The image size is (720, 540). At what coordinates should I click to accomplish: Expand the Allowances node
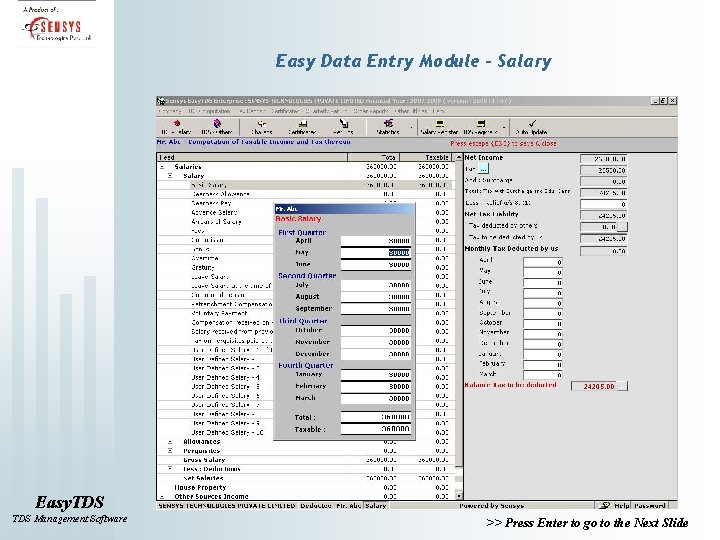tap(170, 441)
